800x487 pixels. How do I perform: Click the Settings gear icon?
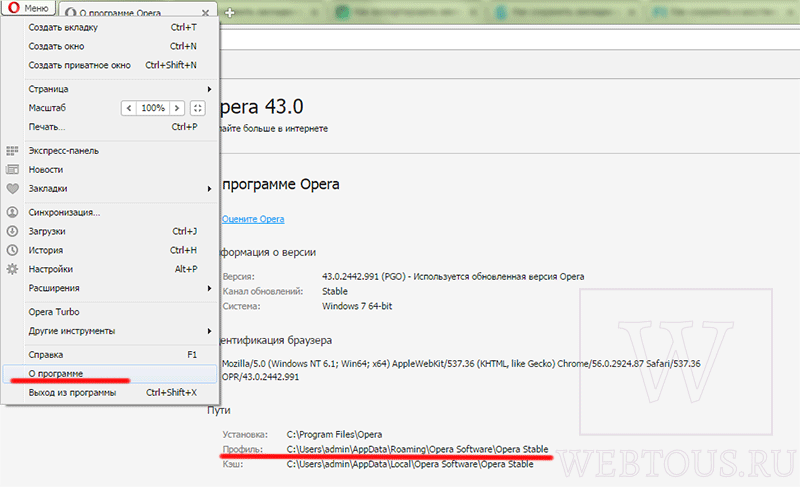12,269
